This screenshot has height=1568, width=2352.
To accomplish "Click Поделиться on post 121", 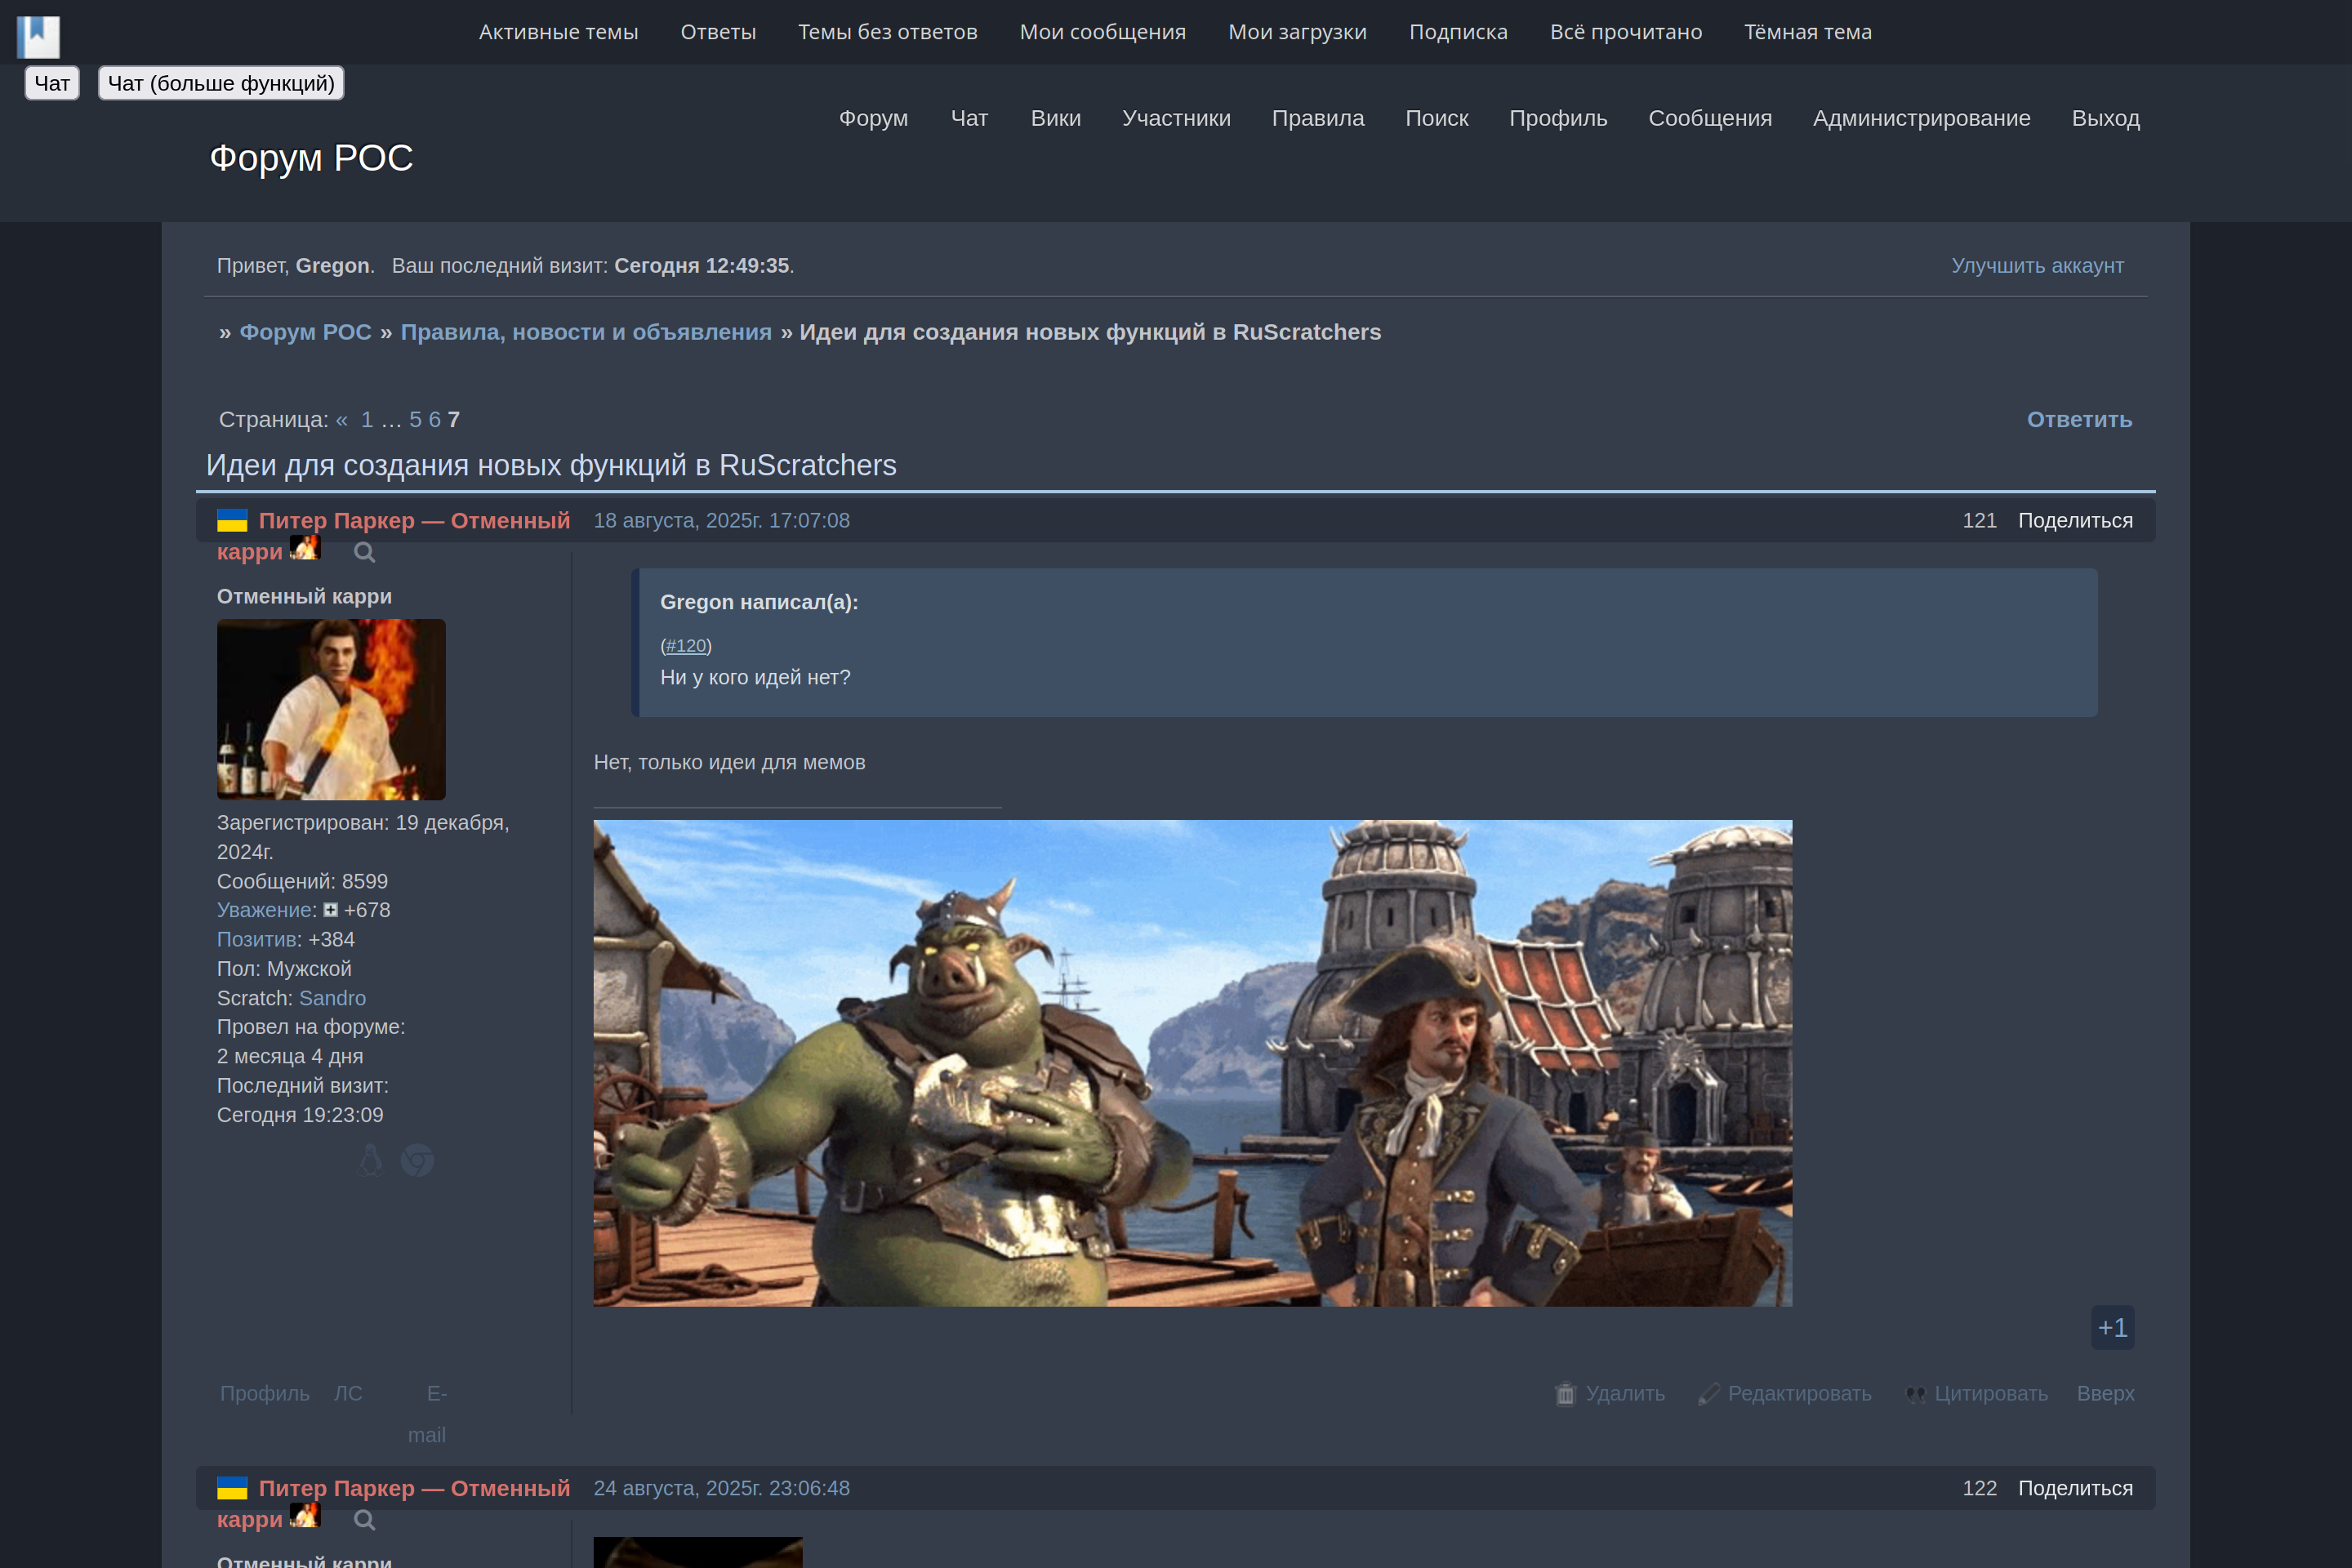I will click(2074, 520).
